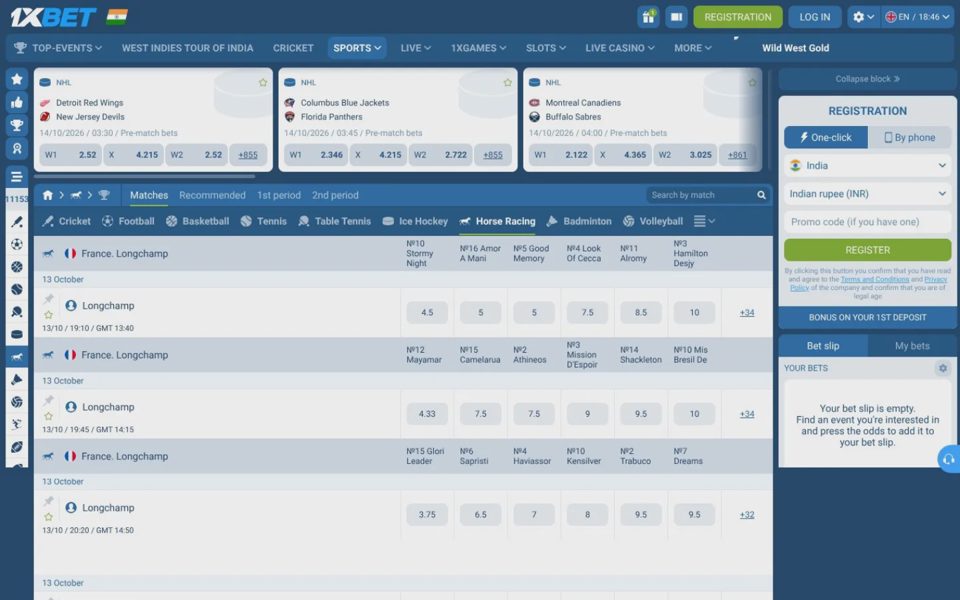
Task: Open the hamburger menu in left sidebar
Action: [x=17, y=177]
